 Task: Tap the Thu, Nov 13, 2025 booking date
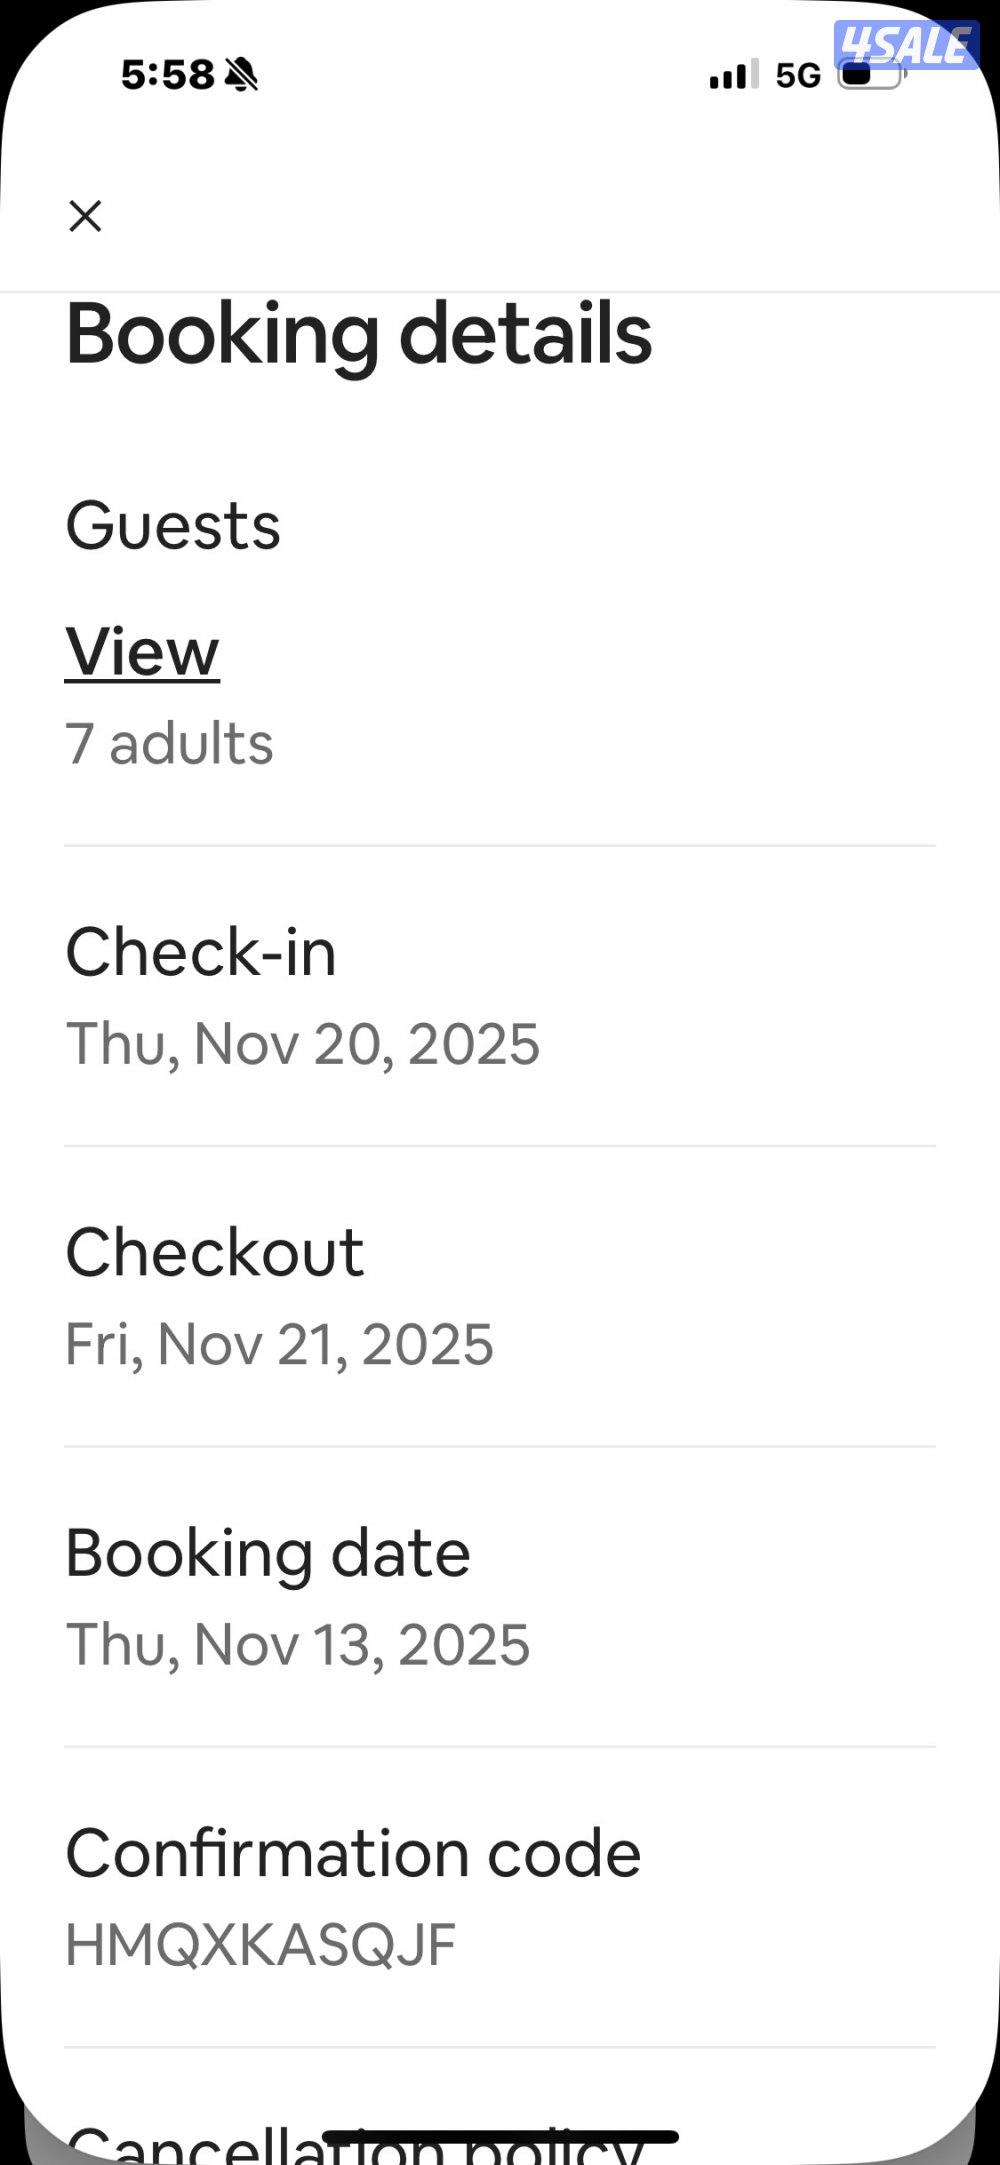tap(297, 1645)
